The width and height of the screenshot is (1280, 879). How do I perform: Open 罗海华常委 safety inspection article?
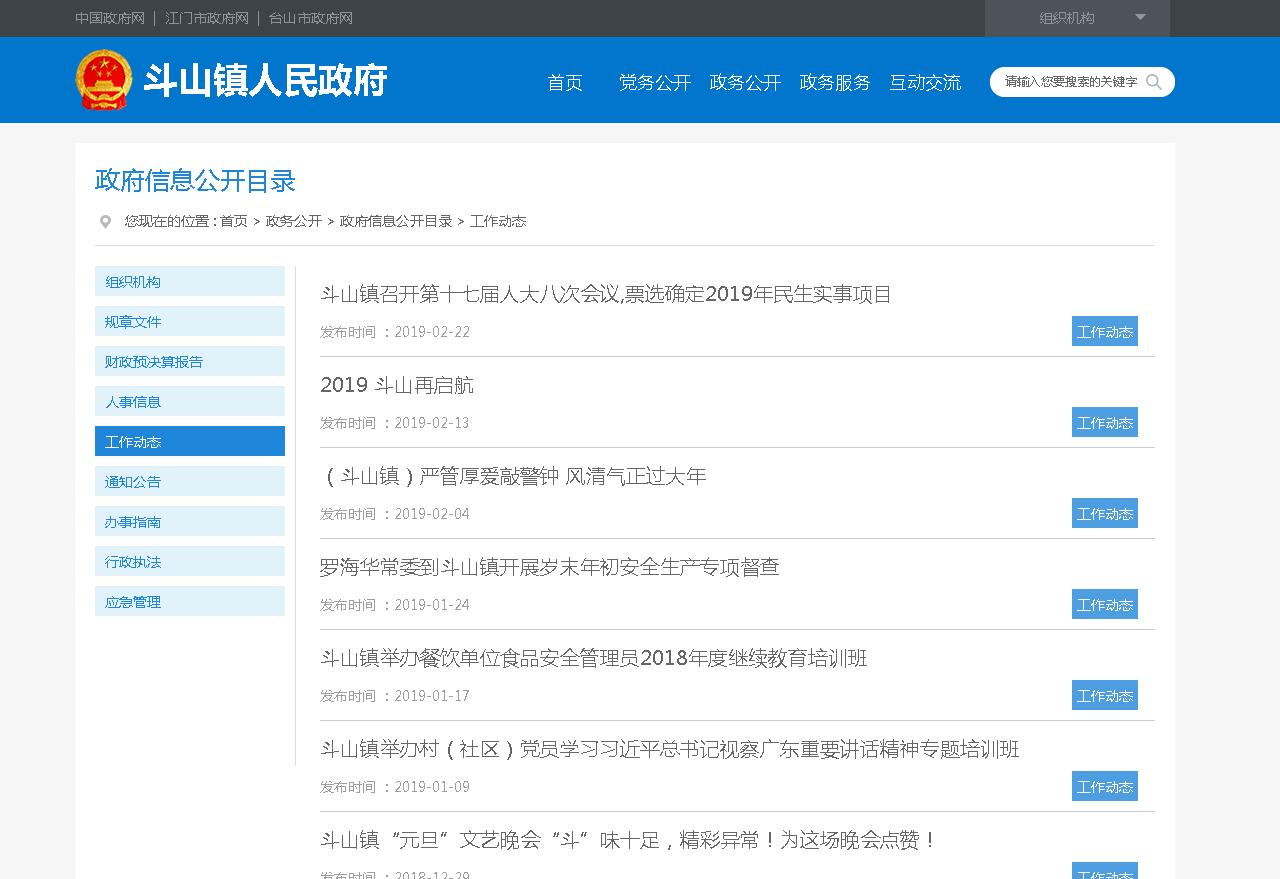tap(549, 568)
